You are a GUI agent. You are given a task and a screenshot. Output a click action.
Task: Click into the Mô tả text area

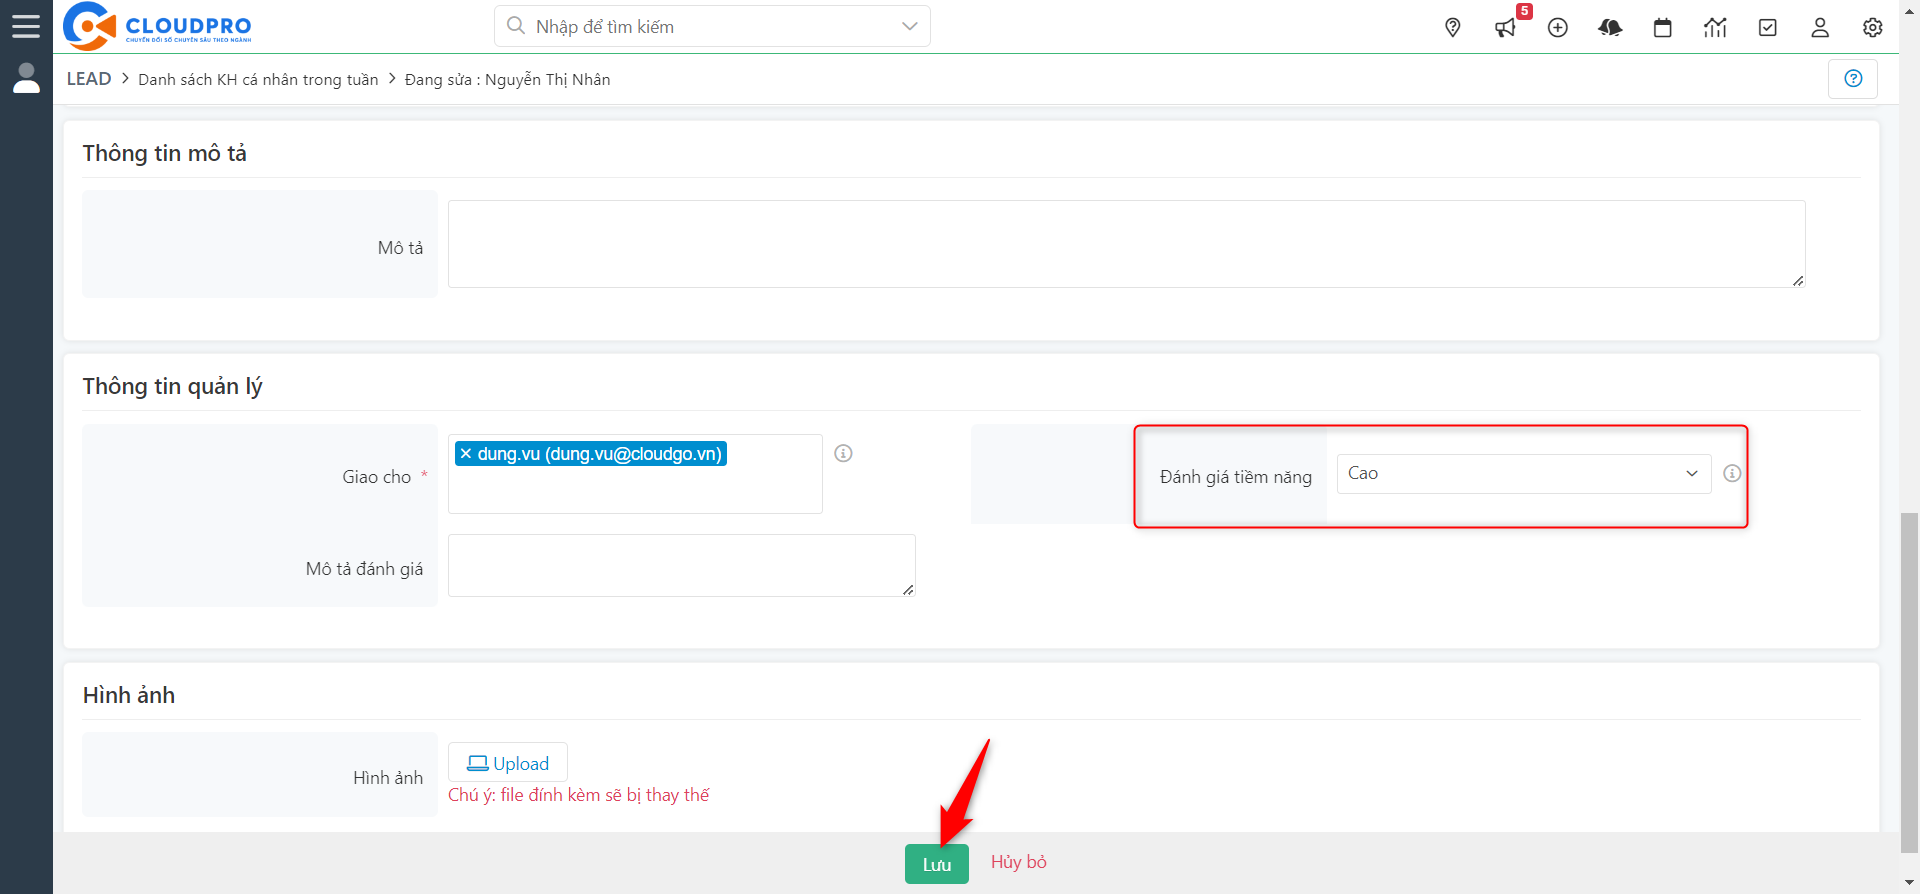1127,244
